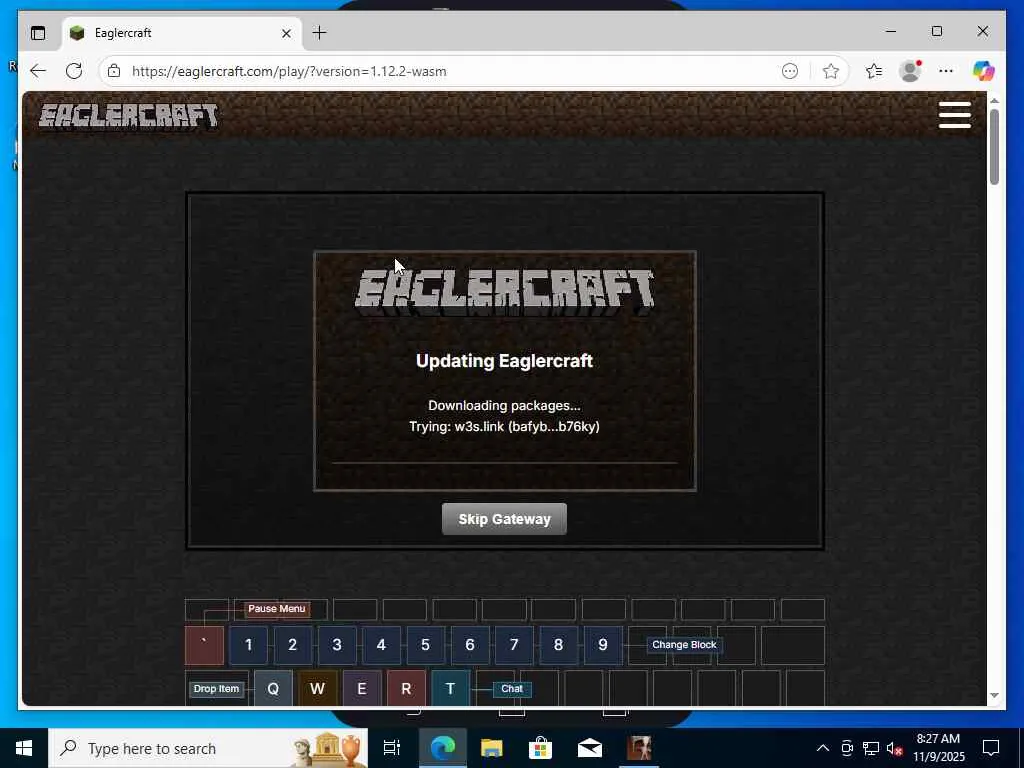Screen dimensions: 1024x768
Task: Show hidden system tray icons
Action: click(823, 748)
